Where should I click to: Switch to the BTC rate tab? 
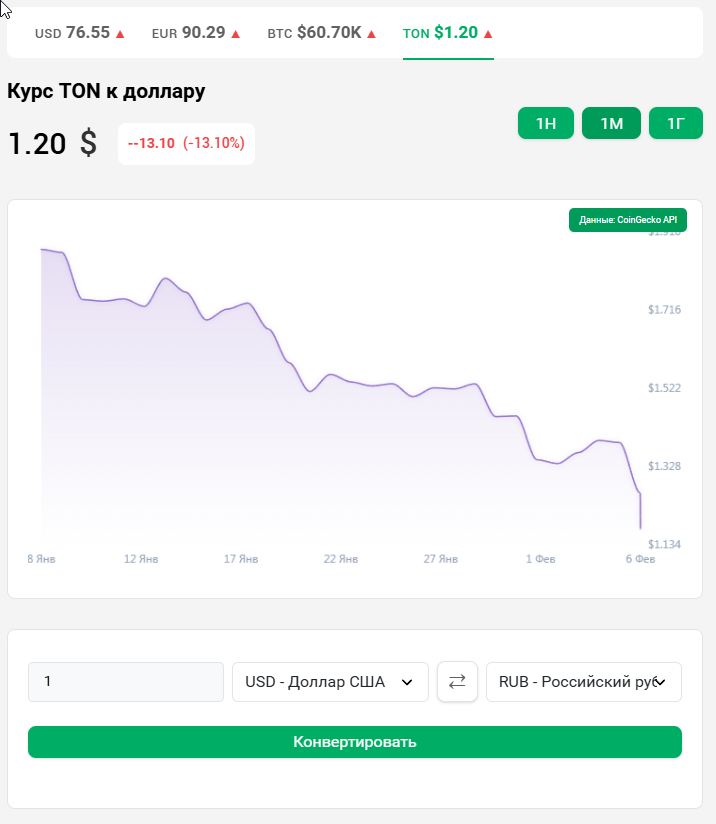[314, 33]
